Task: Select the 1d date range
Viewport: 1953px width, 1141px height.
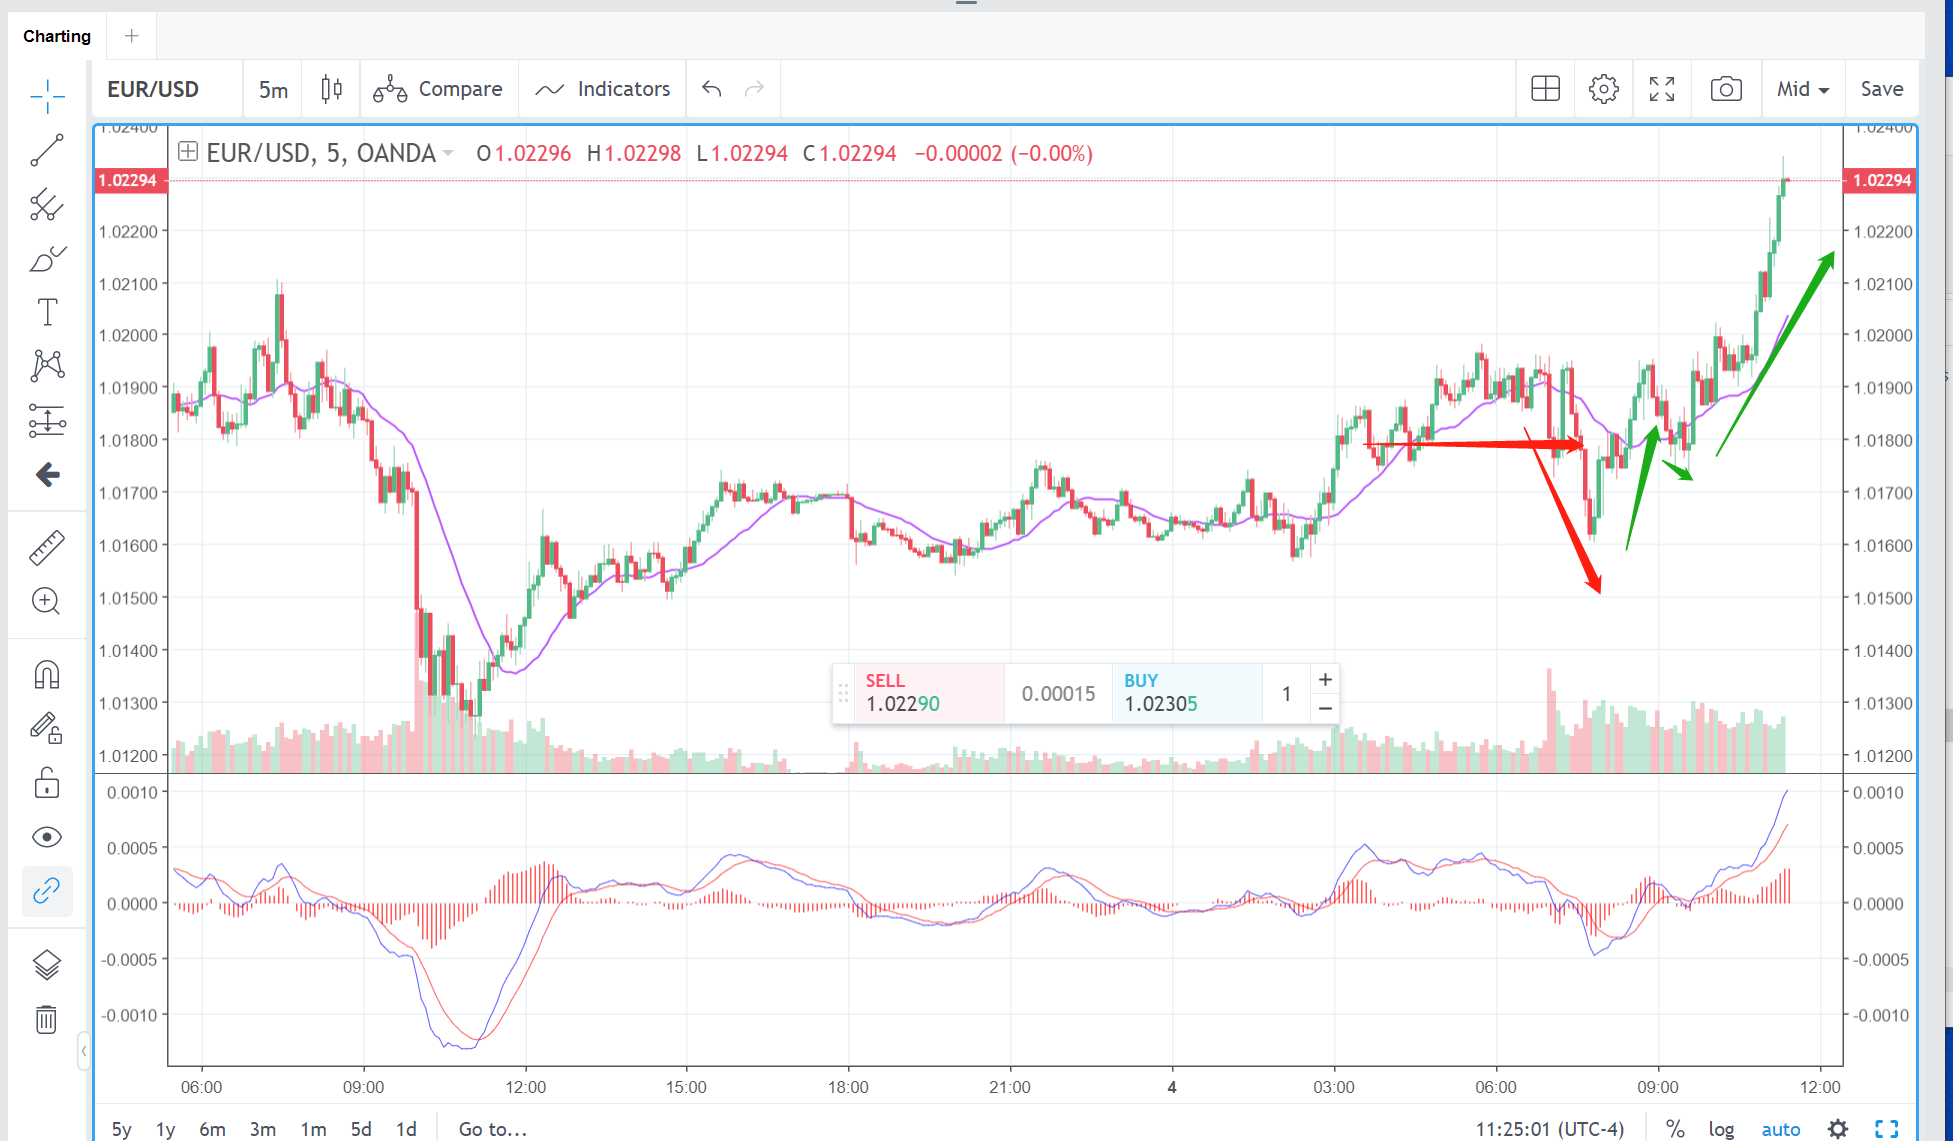Action: tap(406, 1129)
